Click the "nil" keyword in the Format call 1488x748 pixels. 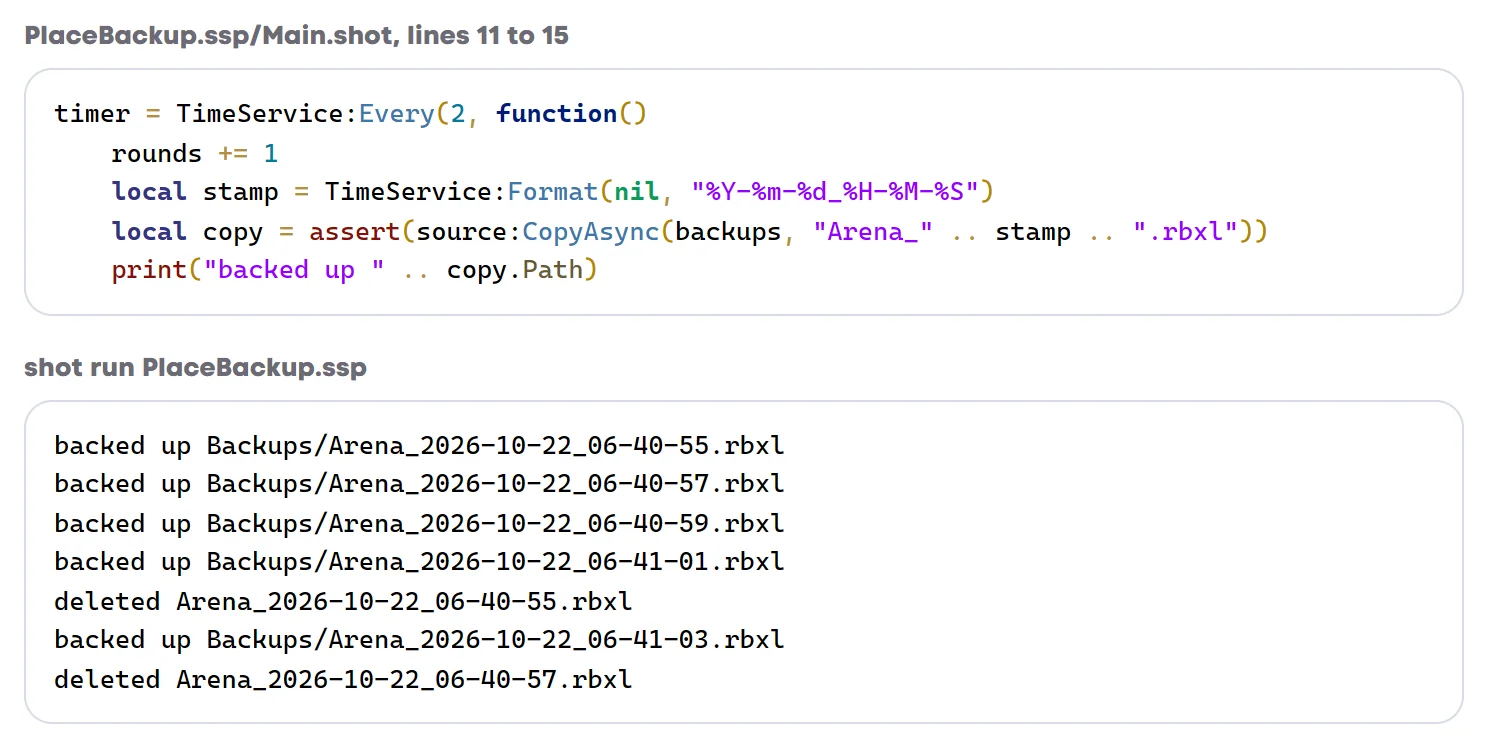636,192
